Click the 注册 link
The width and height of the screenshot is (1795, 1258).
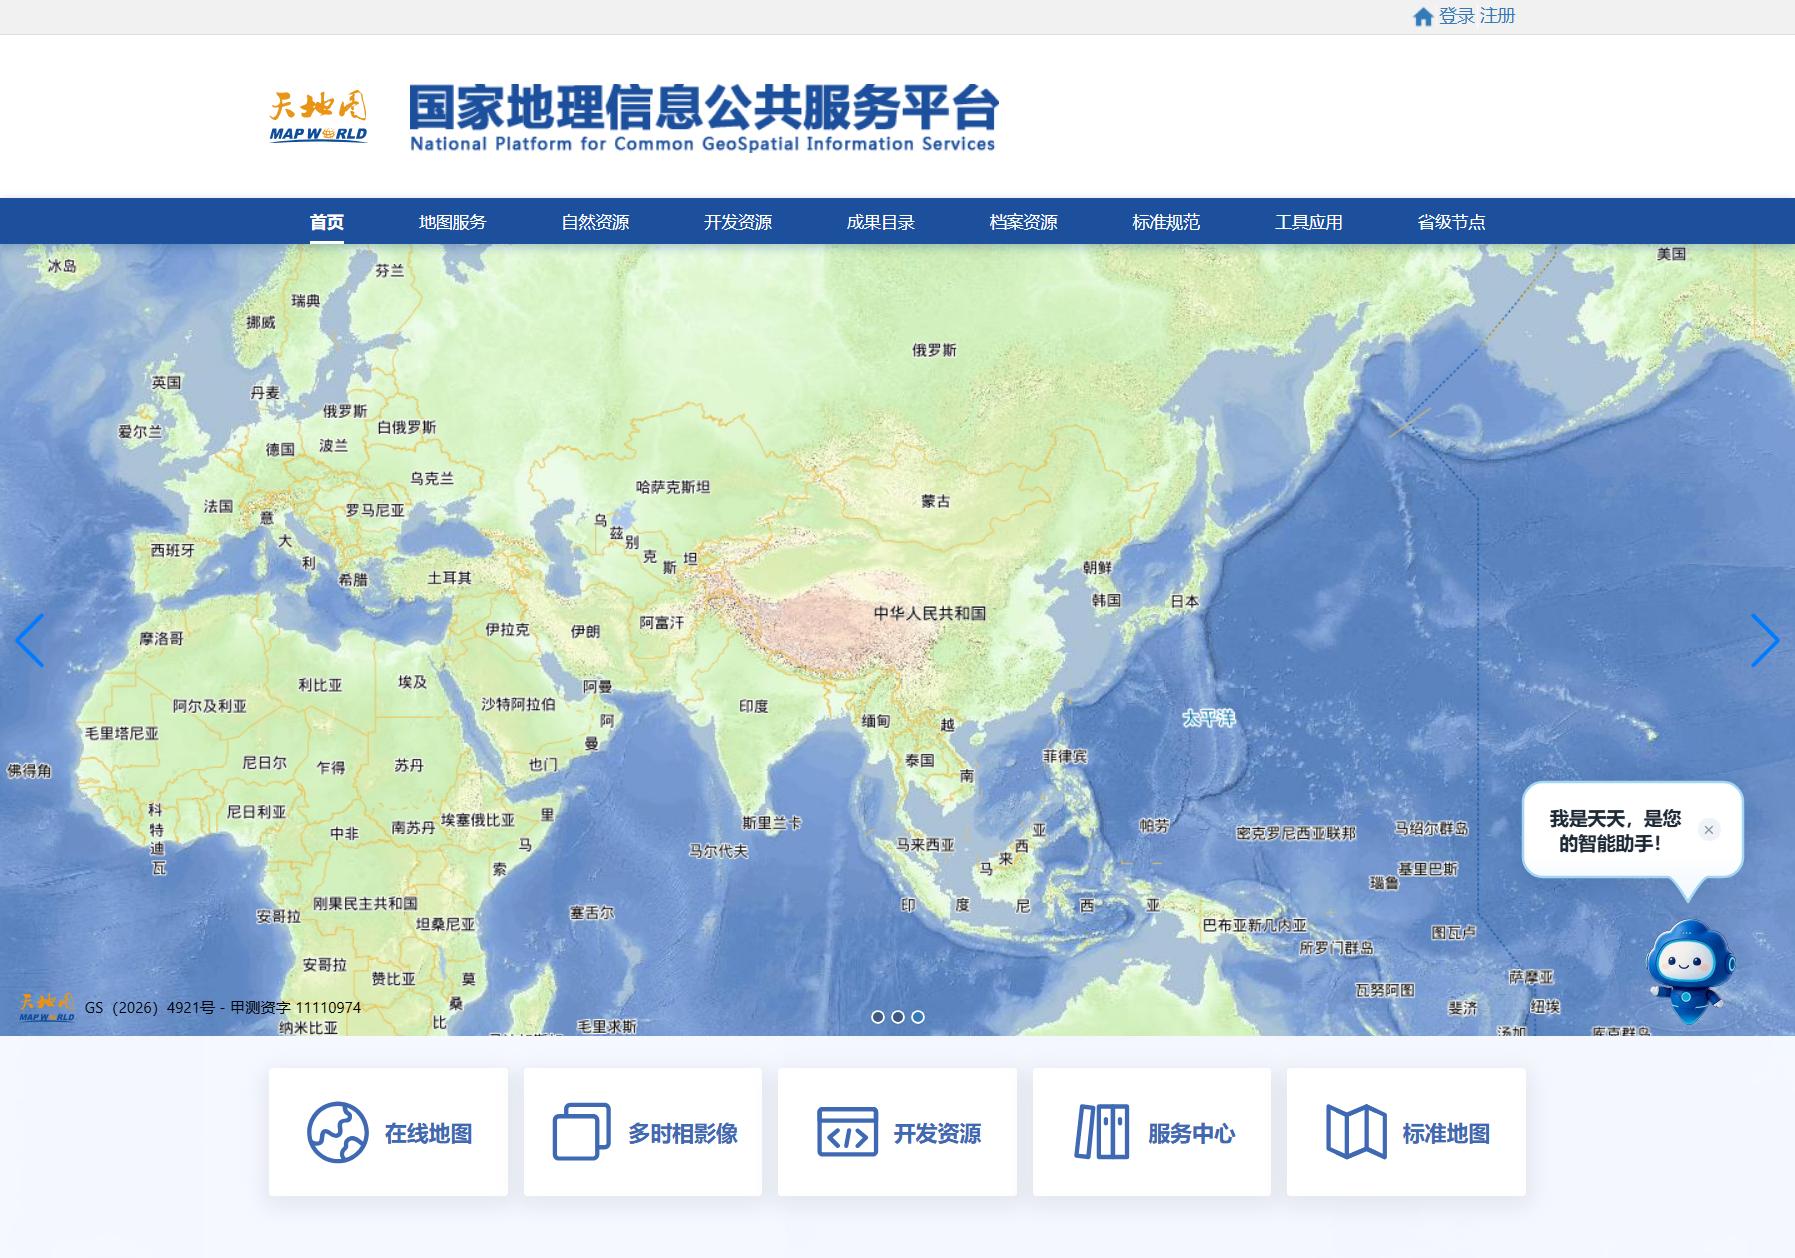pos(1498,16)
